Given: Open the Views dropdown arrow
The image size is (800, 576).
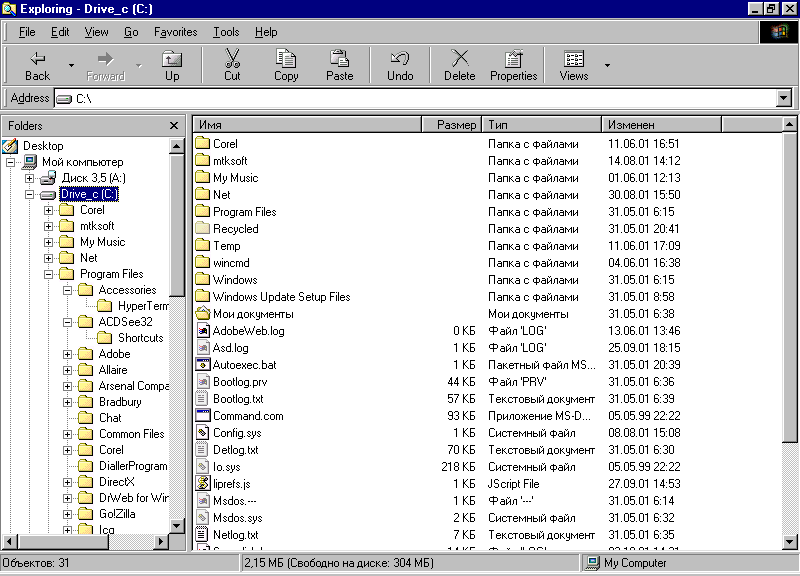Looking at the screenshot, I should pos(607,65).
